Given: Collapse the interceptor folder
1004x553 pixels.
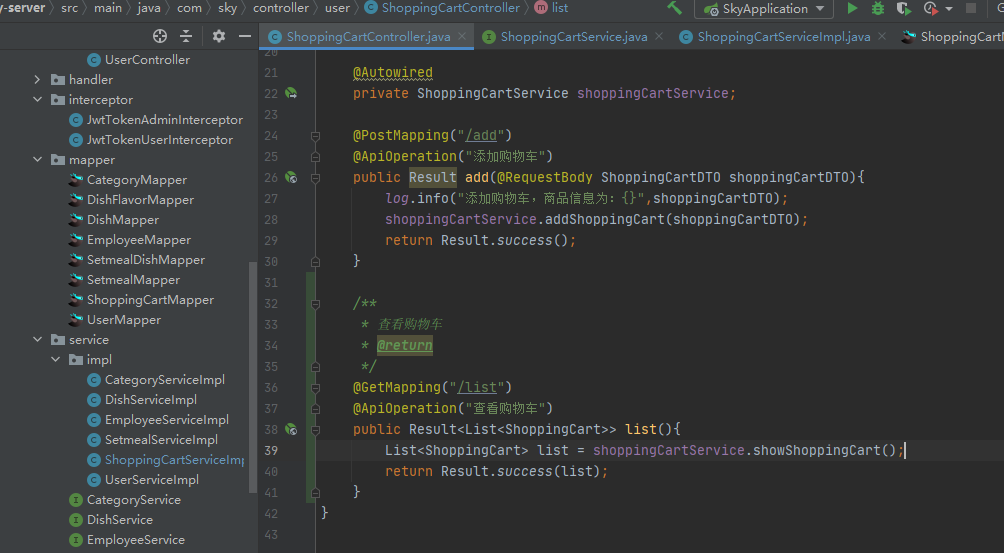Looking at the screenshot, I should point(37,99).
